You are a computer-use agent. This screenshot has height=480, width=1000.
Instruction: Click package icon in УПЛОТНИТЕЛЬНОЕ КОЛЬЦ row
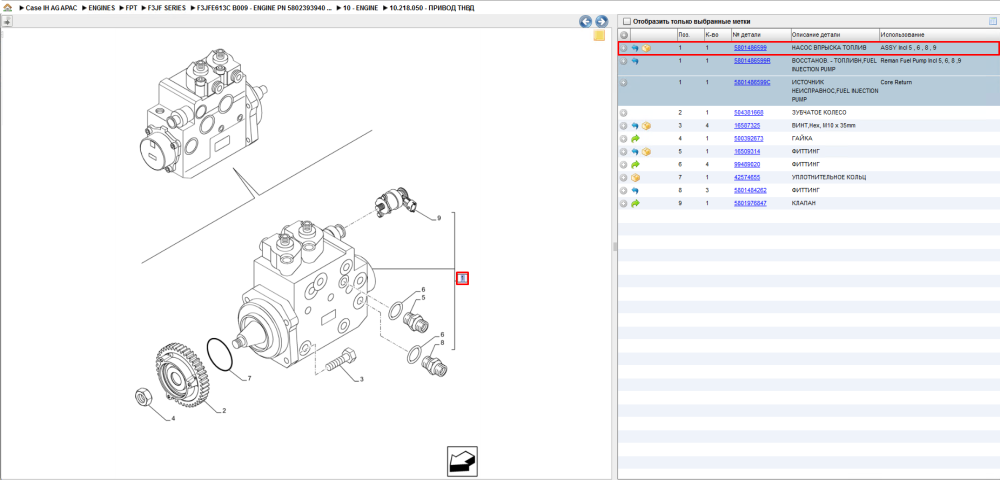coord(635,177)
